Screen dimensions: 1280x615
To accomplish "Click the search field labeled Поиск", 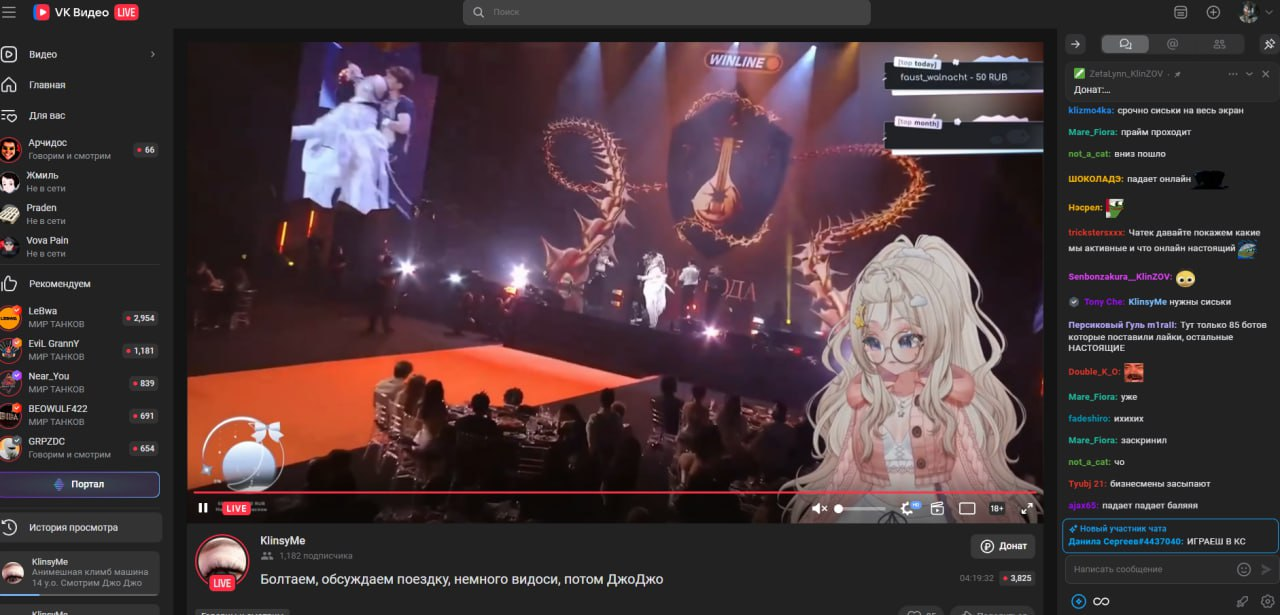I will point(666,12).
